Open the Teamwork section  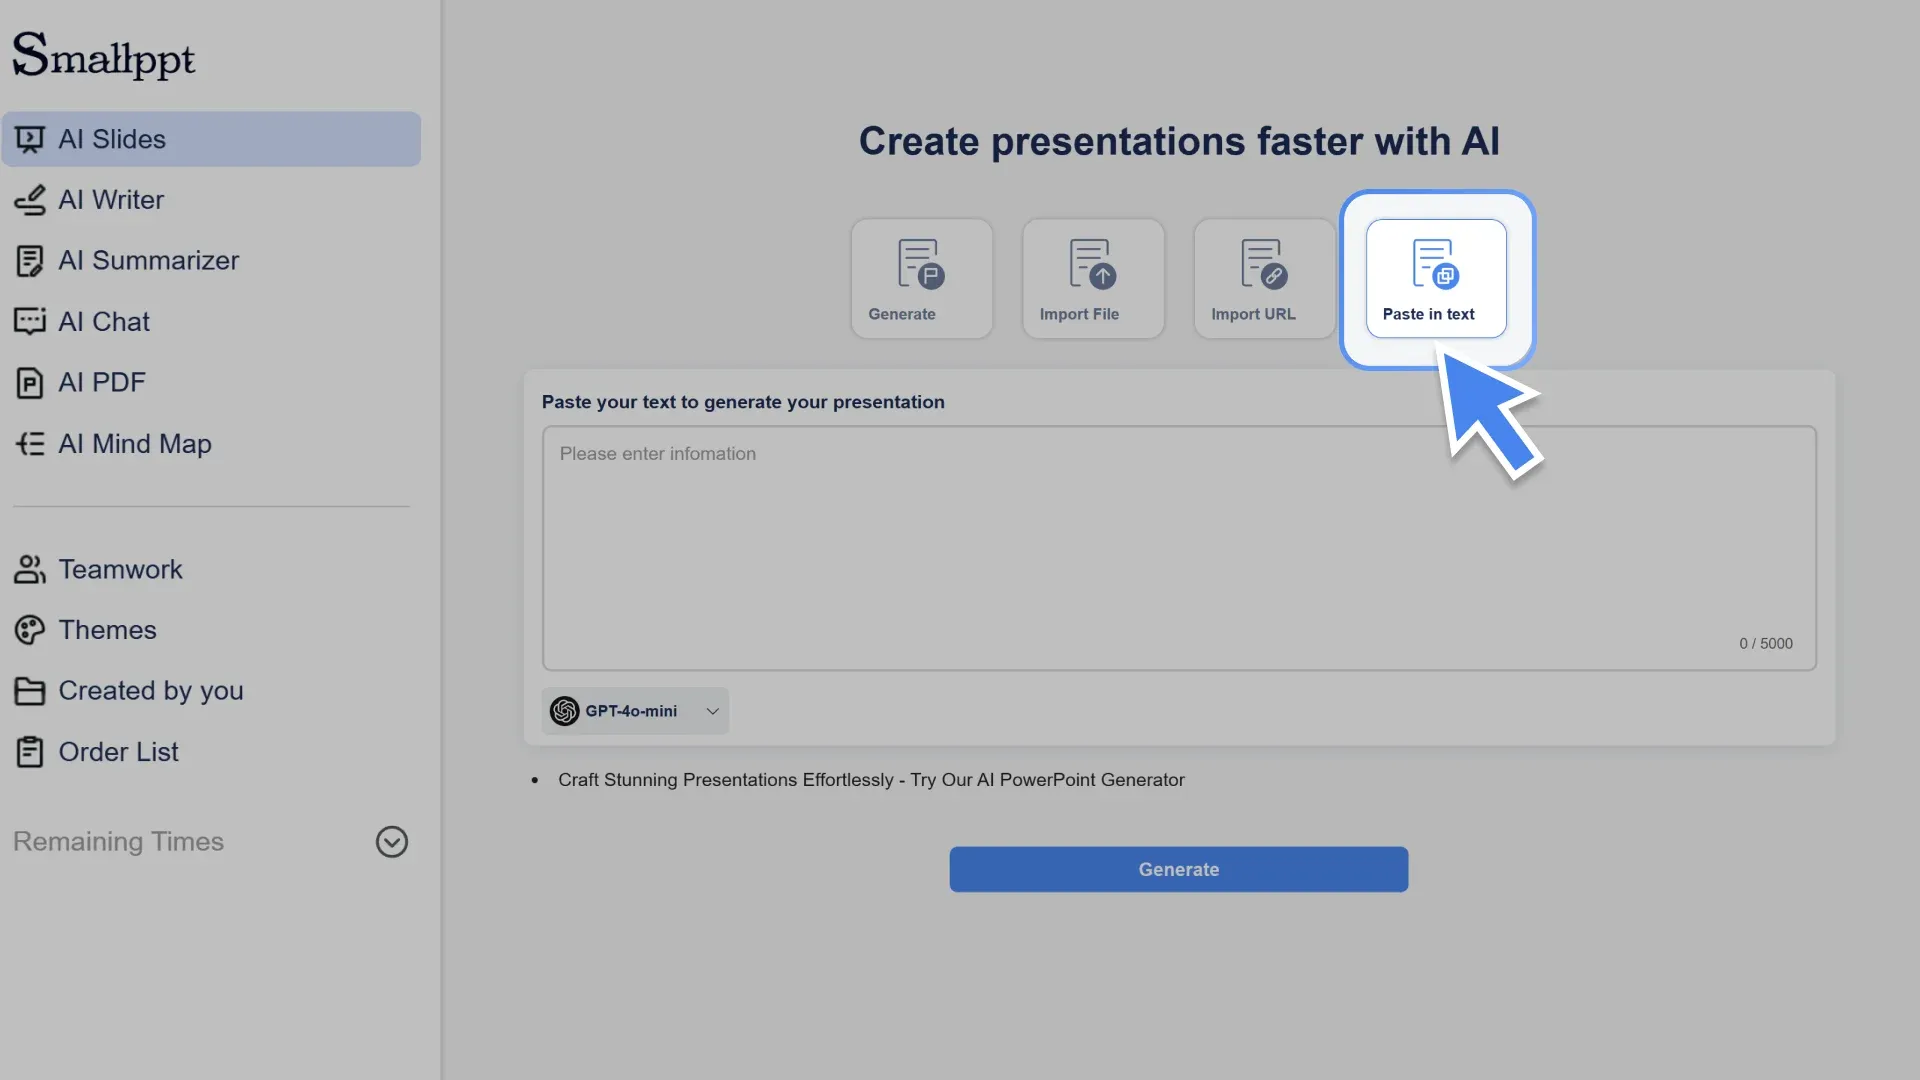pyautogui.click(x=121, y=569)
